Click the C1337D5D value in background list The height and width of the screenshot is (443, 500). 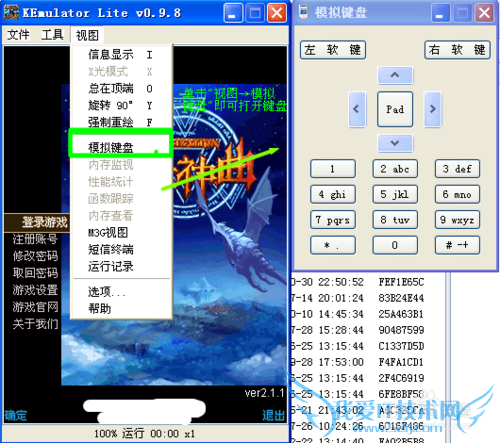click(401, 346)
